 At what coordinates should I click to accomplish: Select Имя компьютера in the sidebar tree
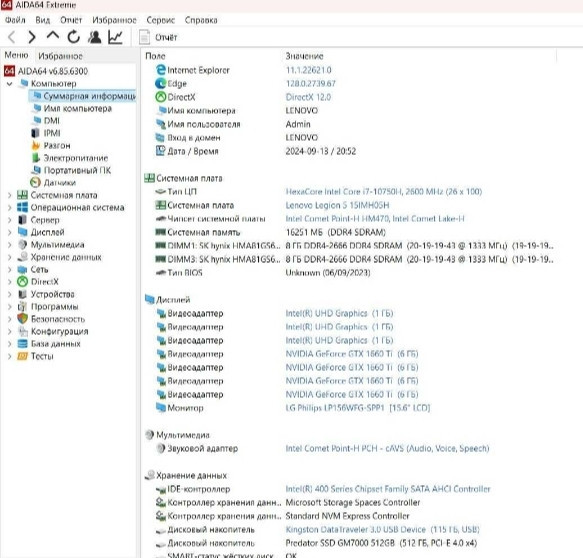click(73, 109)
